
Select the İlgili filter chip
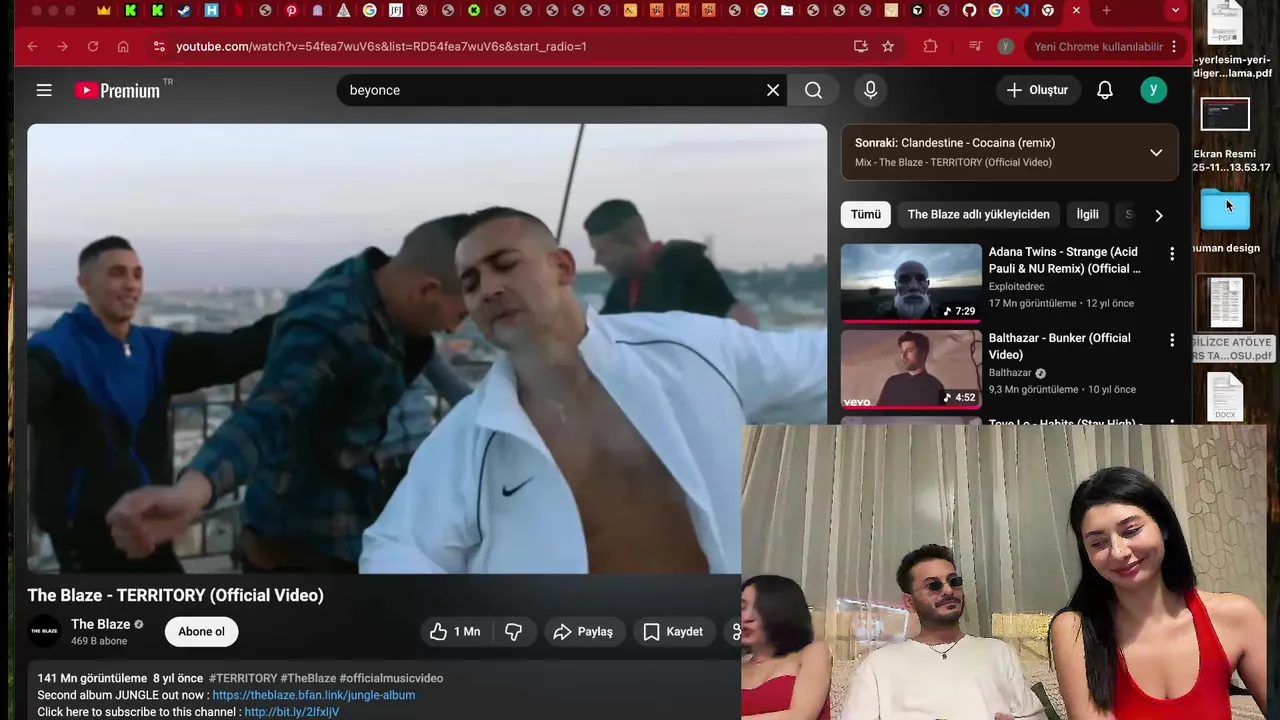point(1087,214)
